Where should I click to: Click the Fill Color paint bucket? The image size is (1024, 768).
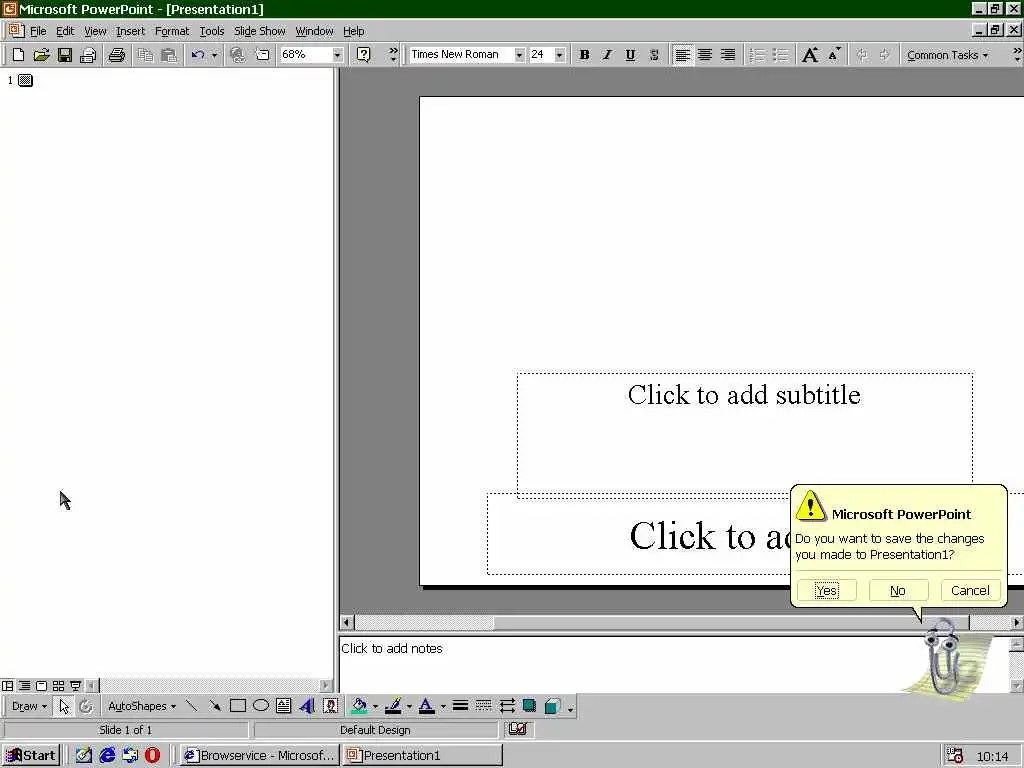(359, 706)
